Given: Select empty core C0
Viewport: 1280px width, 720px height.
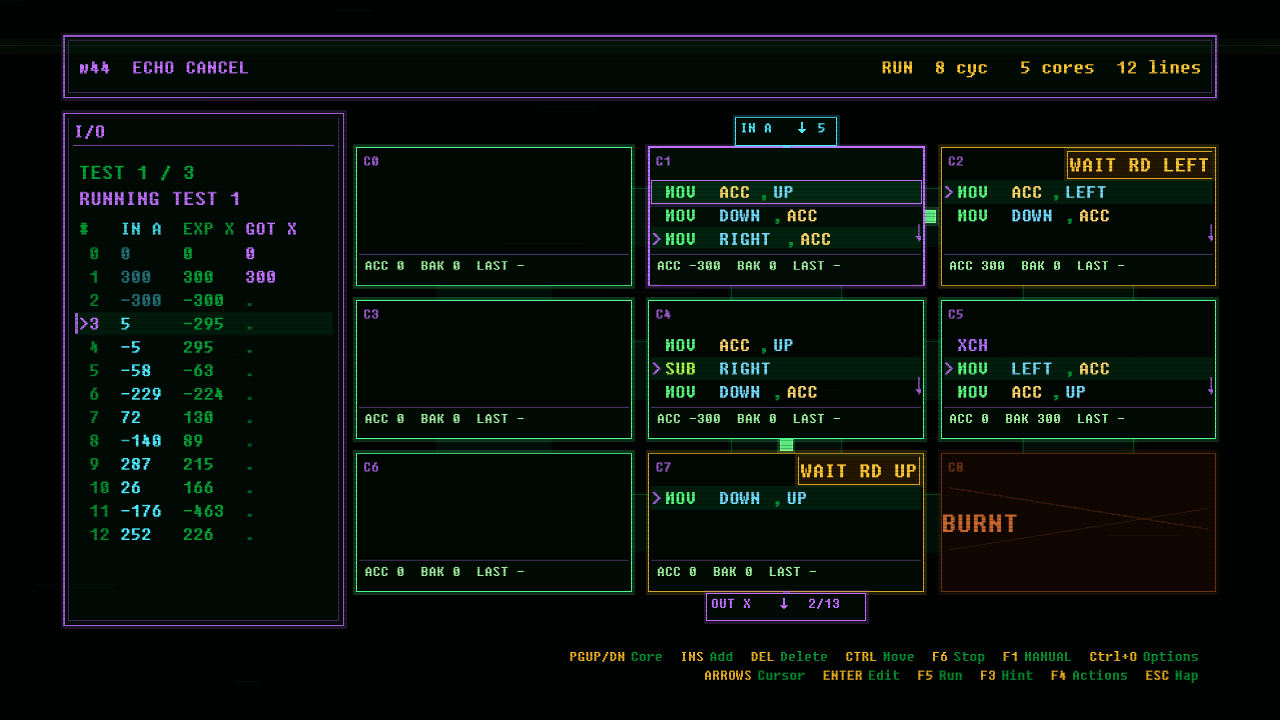Looking at the screenshot, I should click(x=494, y=216).
